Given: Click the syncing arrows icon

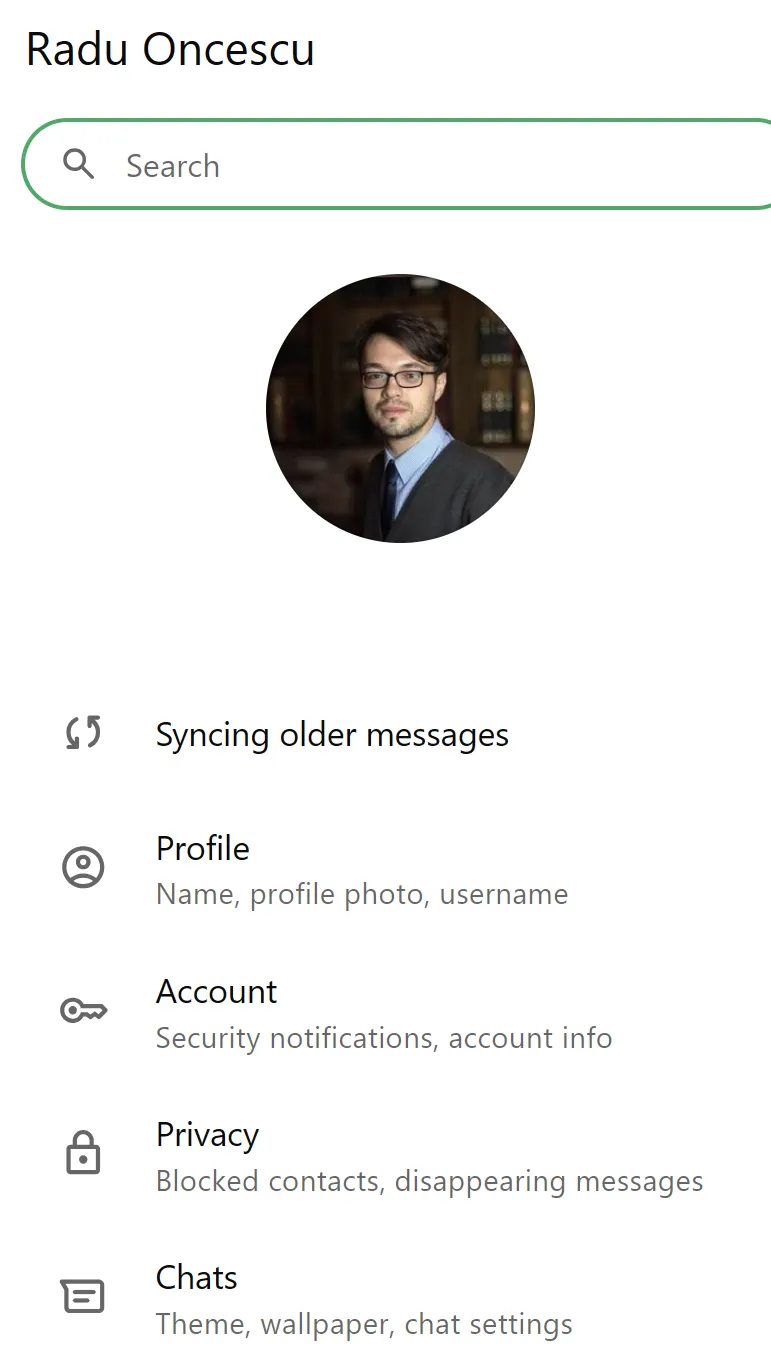Looking at the screenshot, I should [x=84, y=734].
